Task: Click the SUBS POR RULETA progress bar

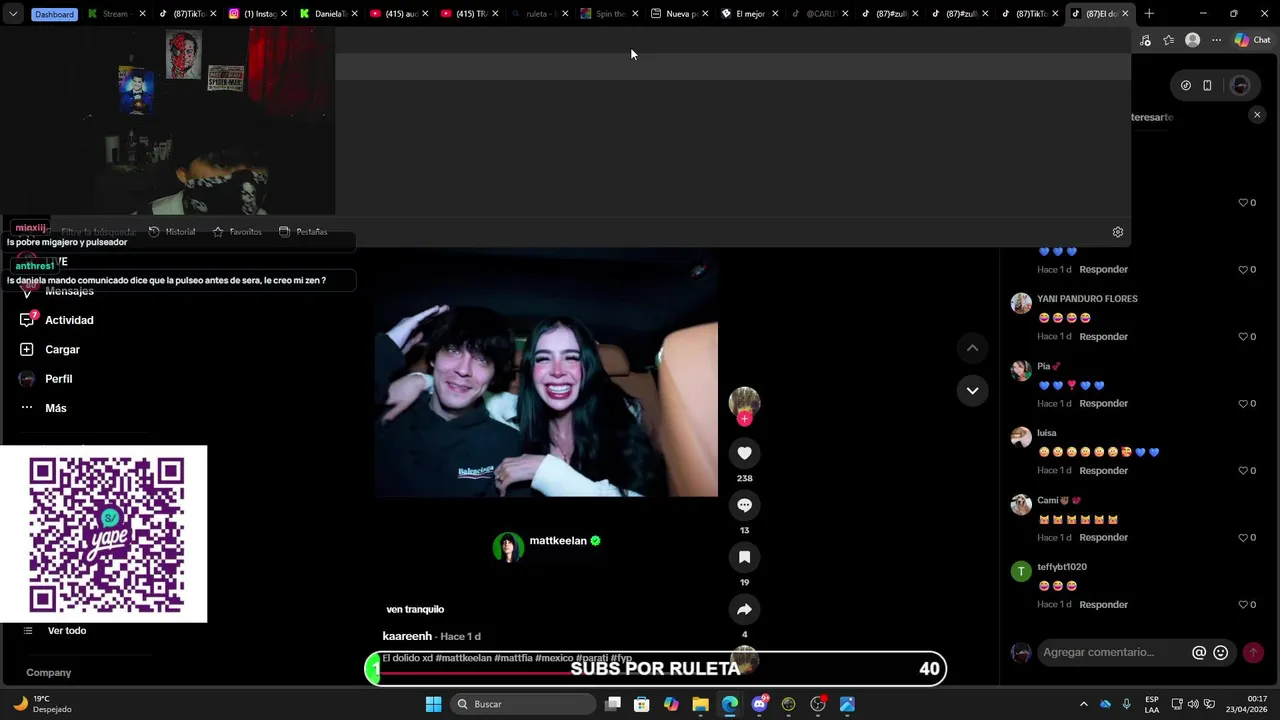Action: point(655,669)
